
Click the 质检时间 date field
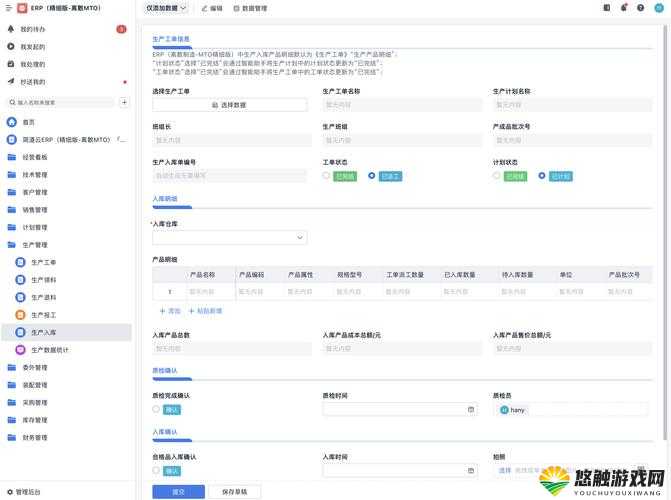(400, 410)
